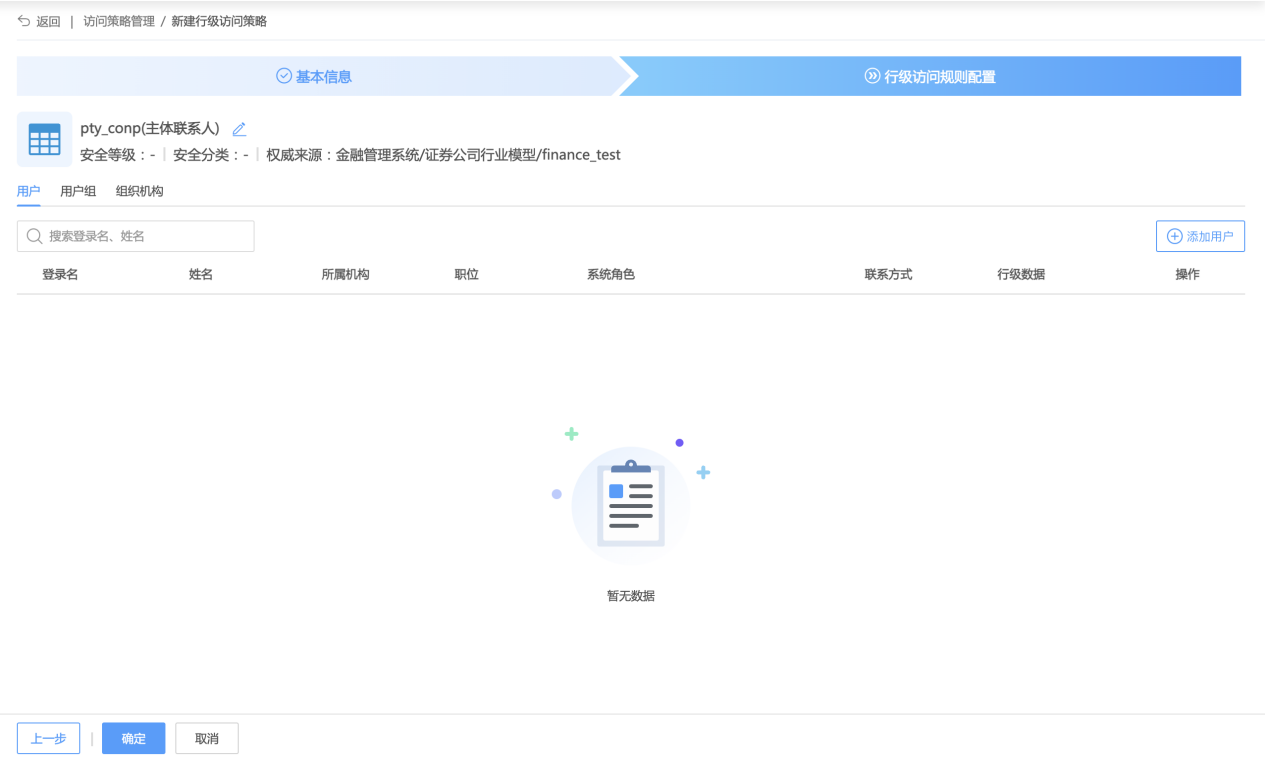Click the back arrow icon
The height and width of the screenshot is (763, 1265).
coord(24,21)
